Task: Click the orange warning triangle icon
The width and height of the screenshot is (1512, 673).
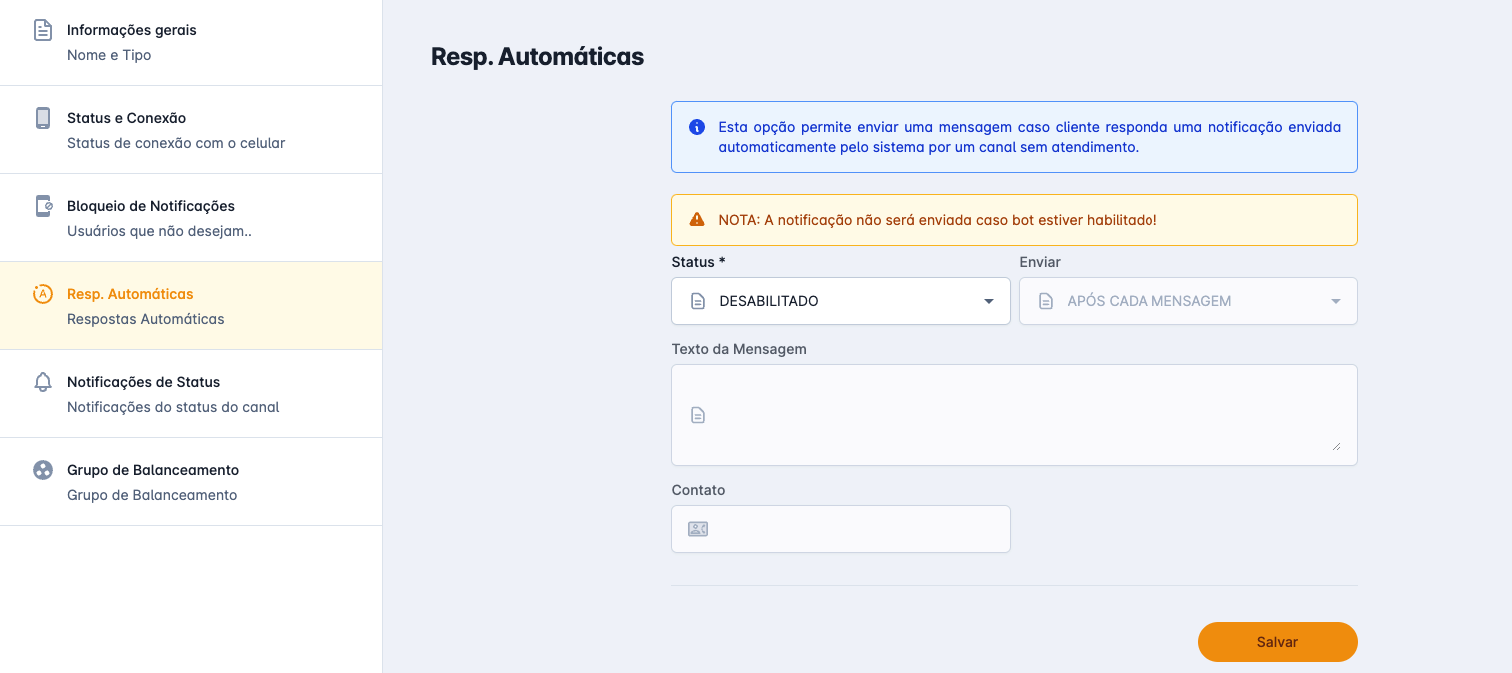Action: 697,219
